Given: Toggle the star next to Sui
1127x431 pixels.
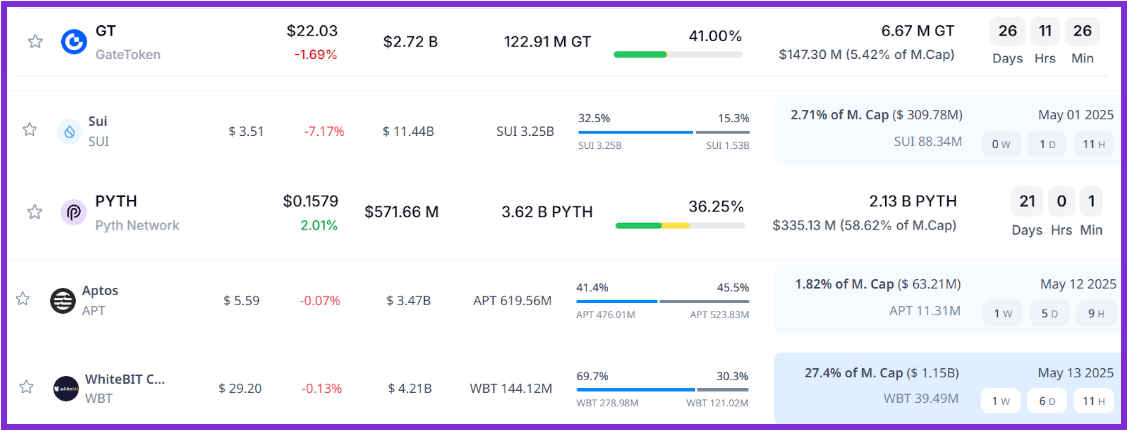Looking at the screenshot, I should tap(30, 130).
